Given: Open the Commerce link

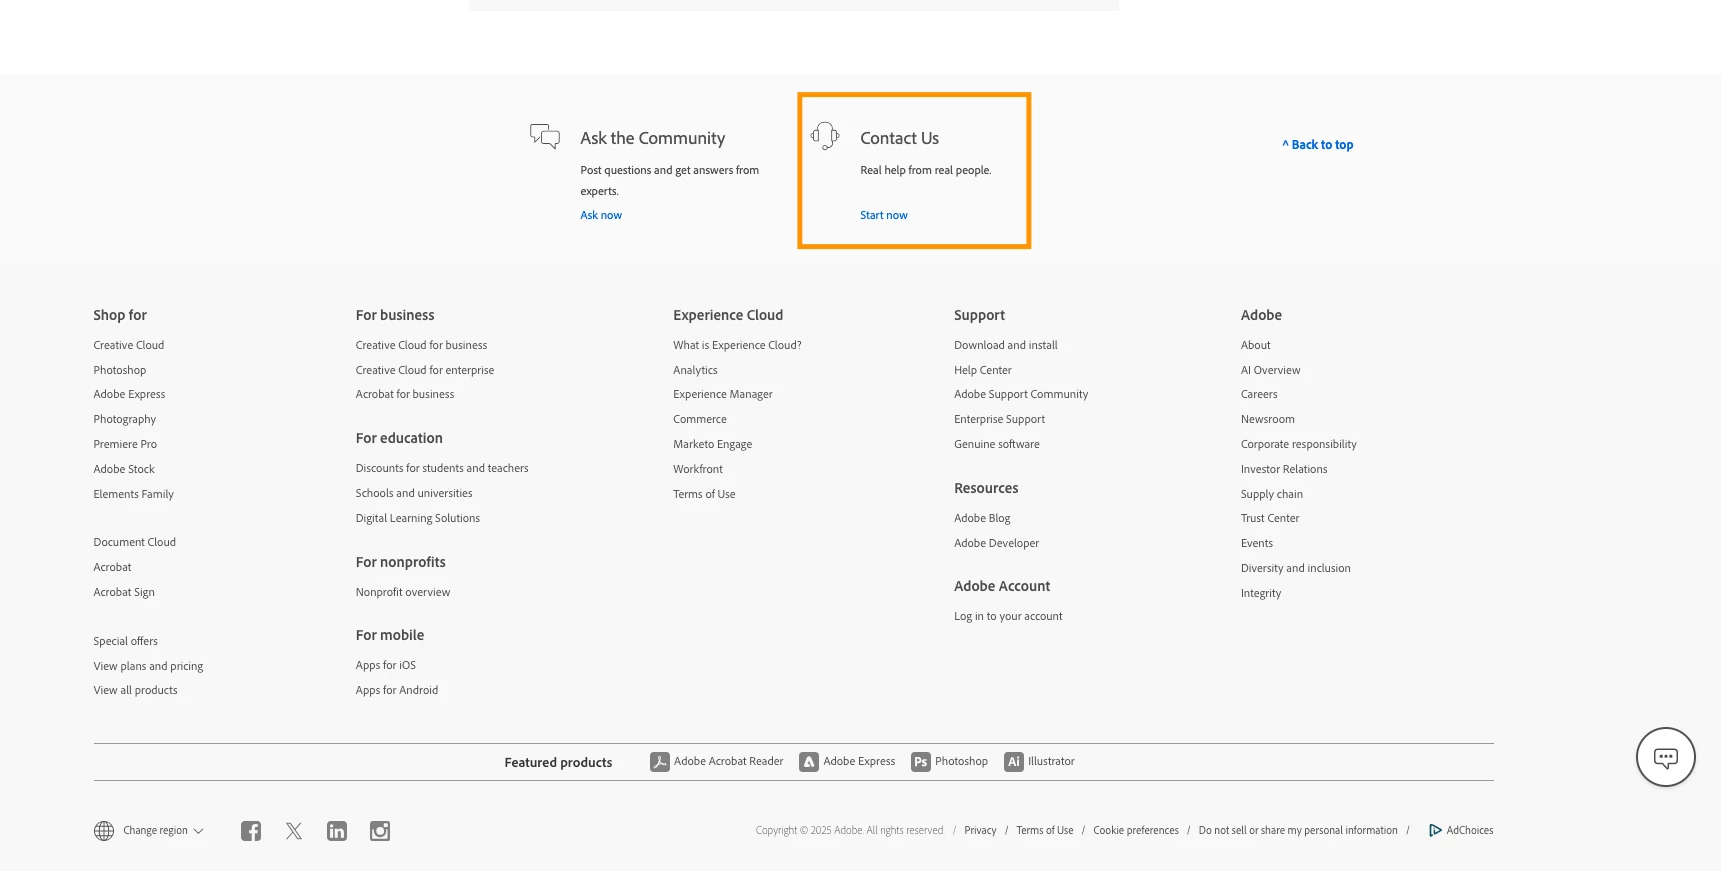Looking at the screenshot, I should 700,419.
